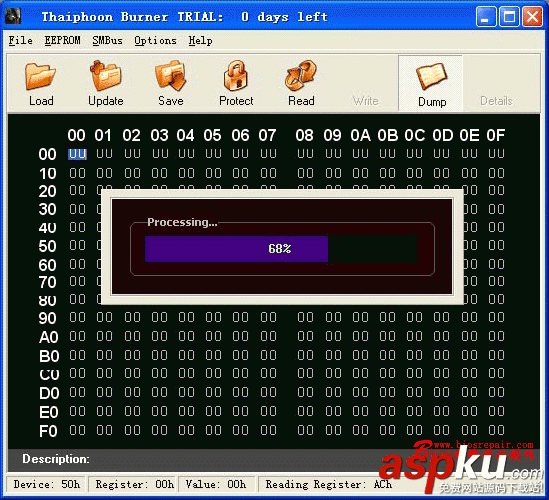549x500 pixels.
Task: Click the Load folder icon
Action: [x=40, y=76]
